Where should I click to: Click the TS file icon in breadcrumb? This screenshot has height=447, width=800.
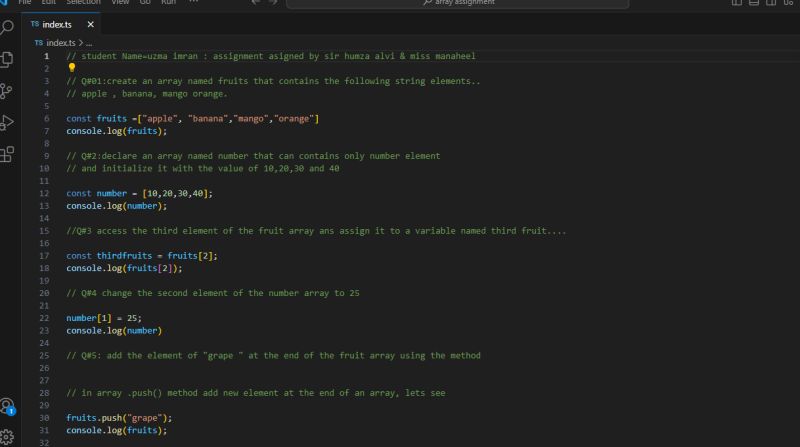(39, 43)
